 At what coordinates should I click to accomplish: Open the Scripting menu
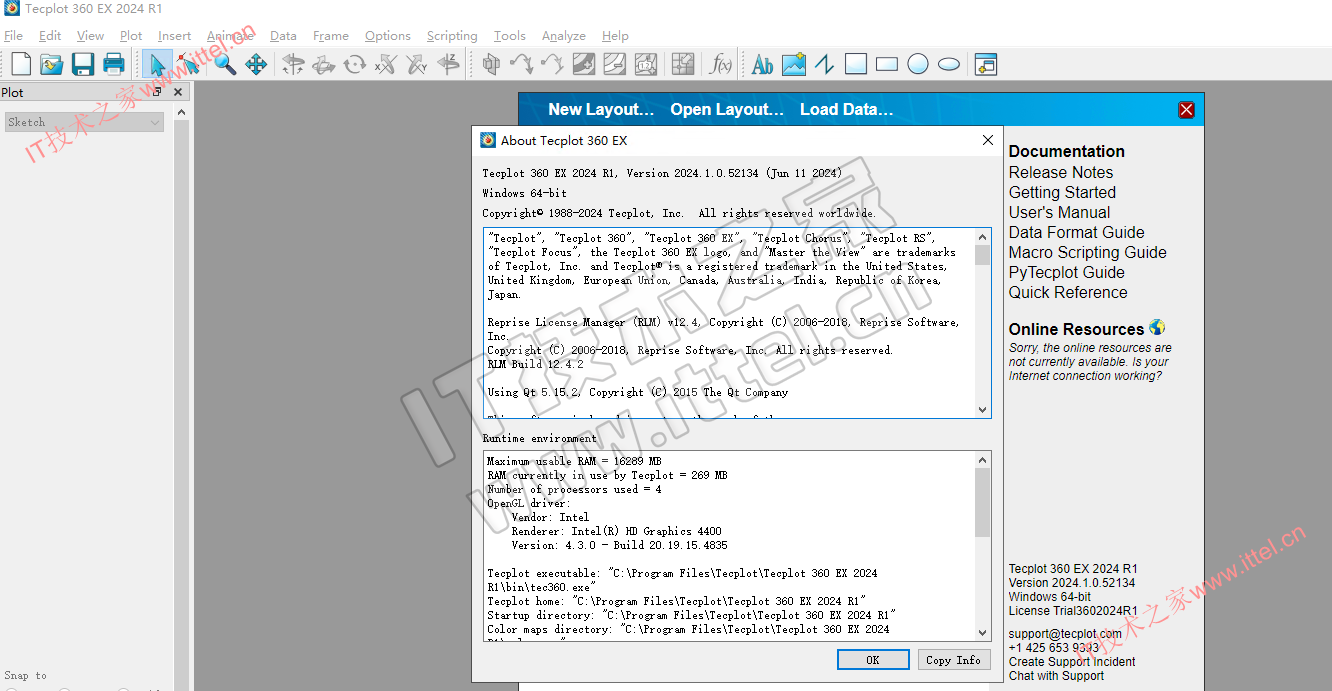(452, 36)
